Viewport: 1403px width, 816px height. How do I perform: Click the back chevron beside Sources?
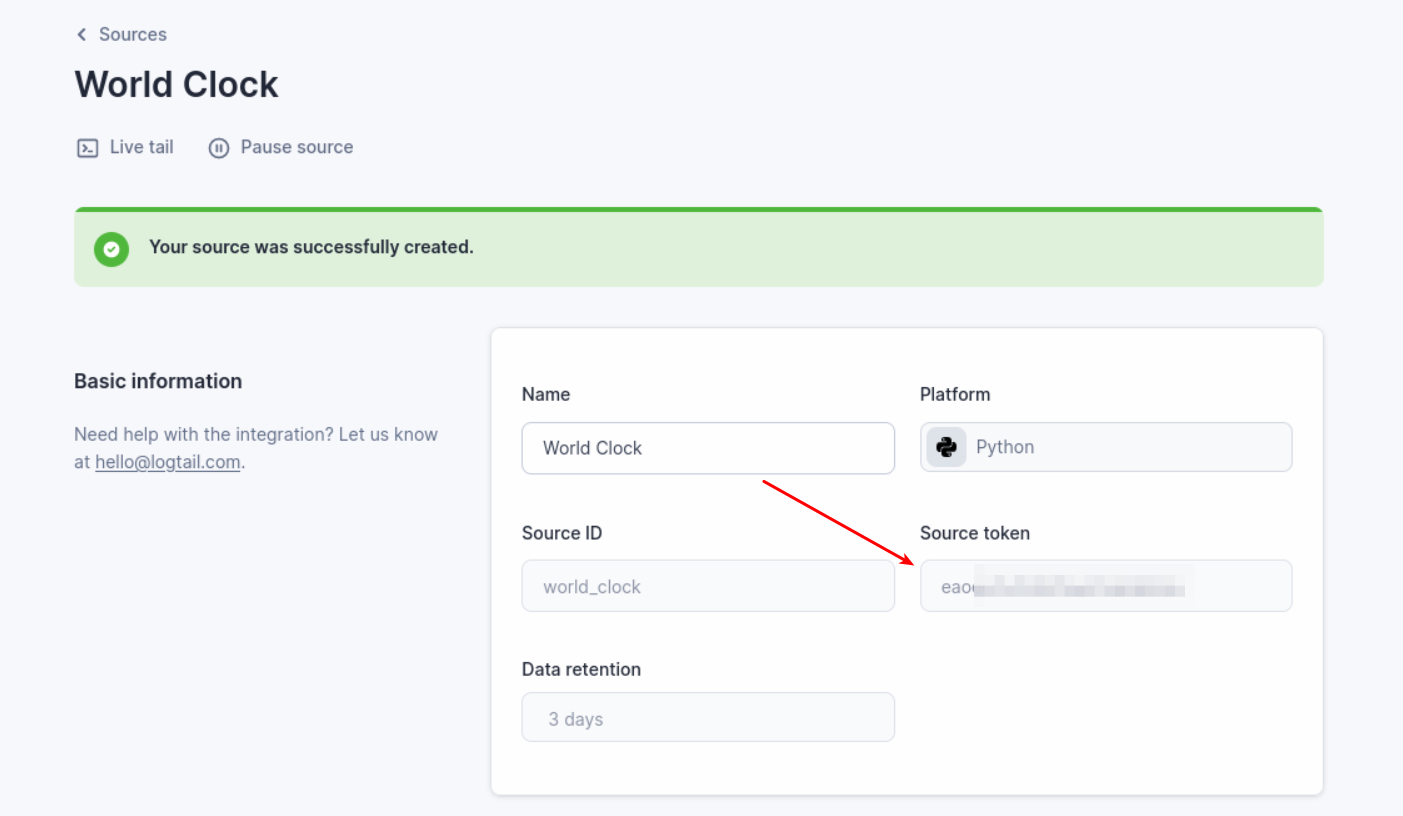click(82, 35)
